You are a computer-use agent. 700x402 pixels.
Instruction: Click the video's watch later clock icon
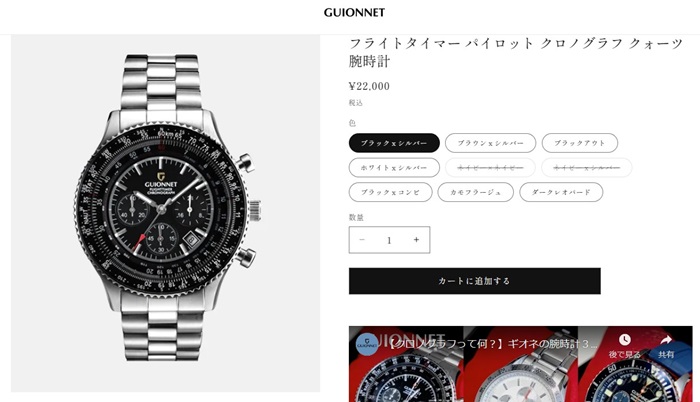pos(625,340)
